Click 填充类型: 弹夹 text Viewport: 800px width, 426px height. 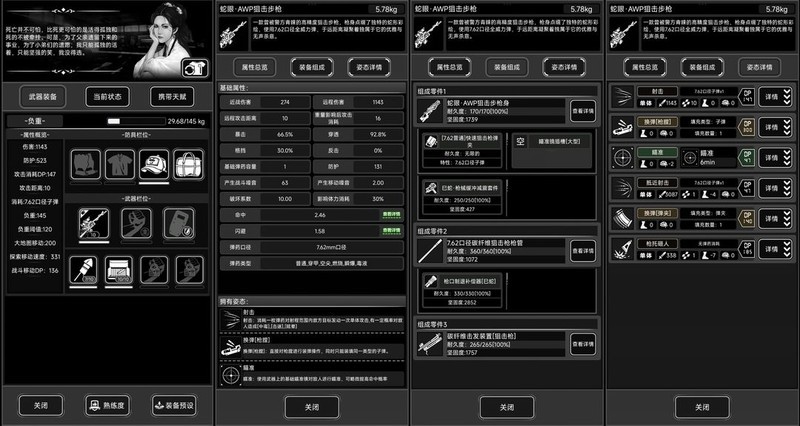[709, 214]
